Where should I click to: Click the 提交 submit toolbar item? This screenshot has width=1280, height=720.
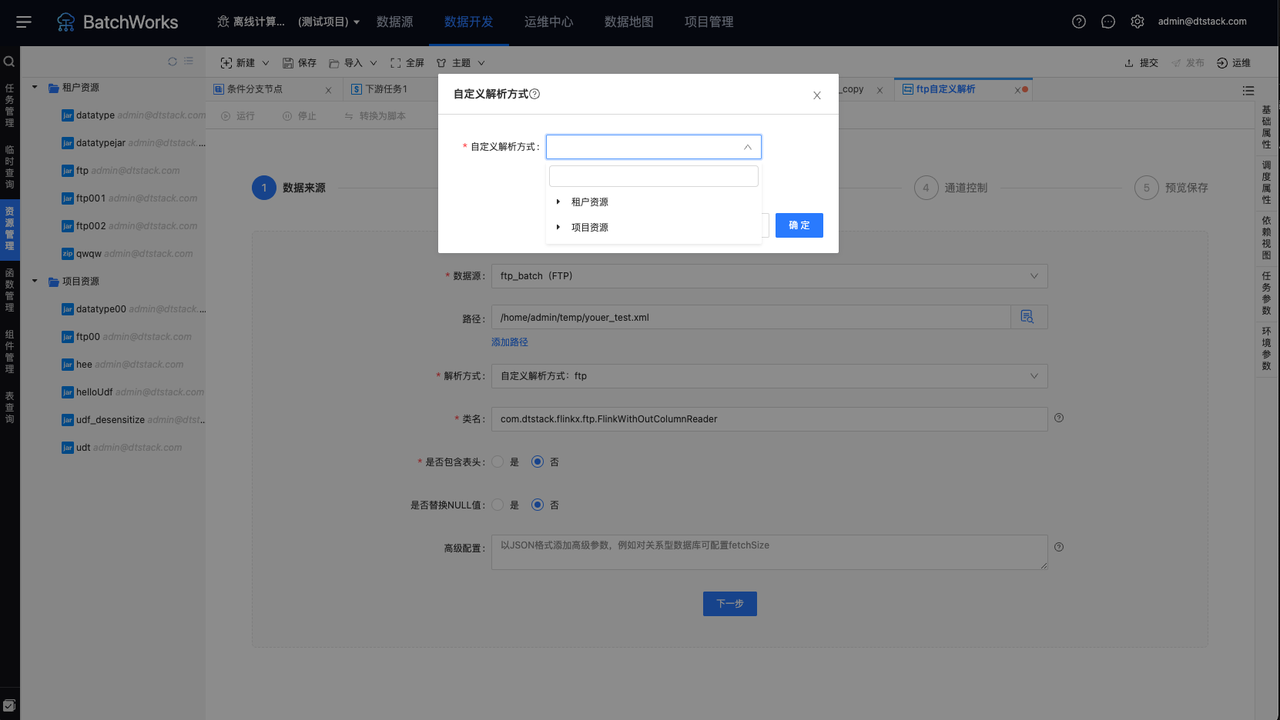tap(1141, 63)
